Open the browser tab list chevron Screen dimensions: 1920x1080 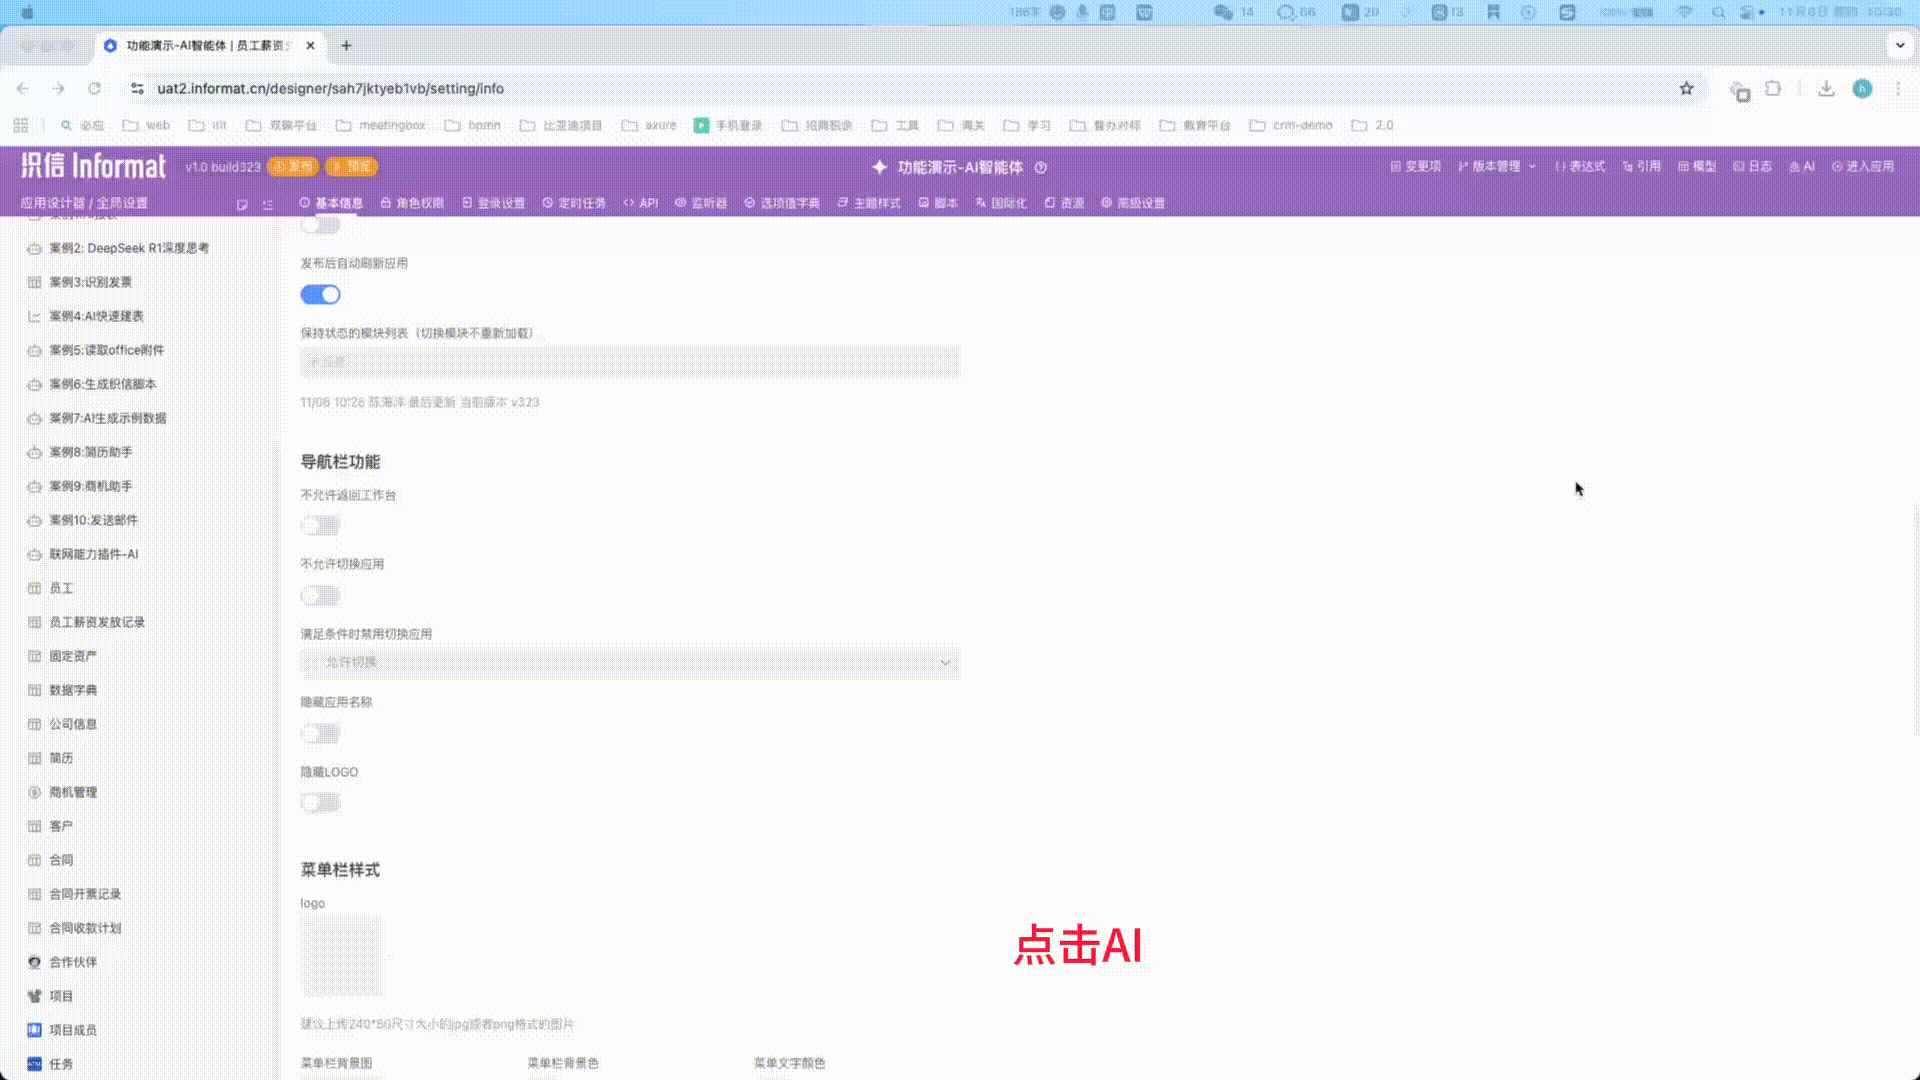(1899, 45)
